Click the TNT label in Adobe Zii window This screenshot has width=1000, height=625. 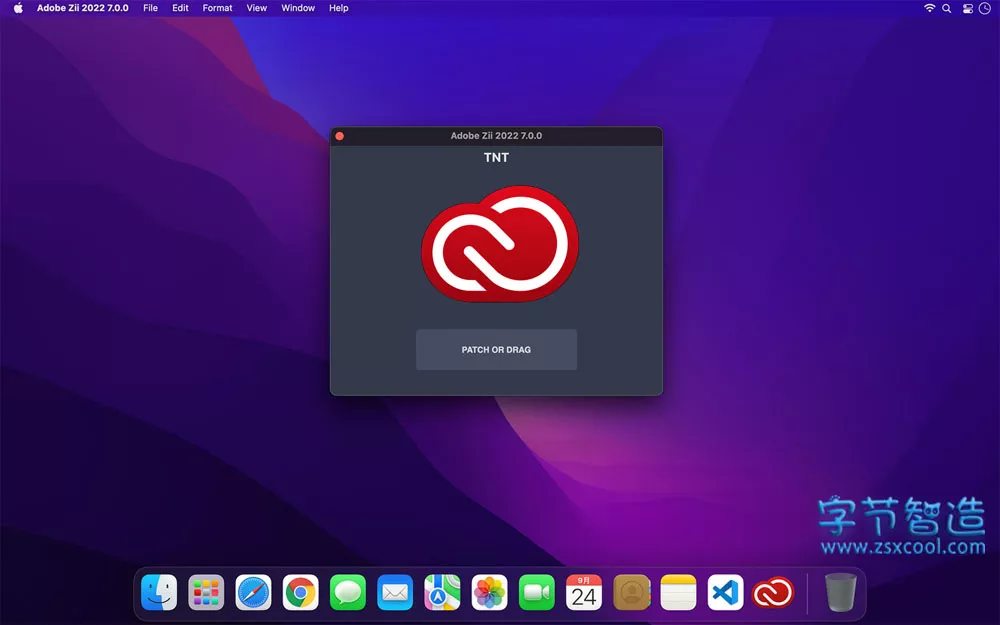click(496, 158)
